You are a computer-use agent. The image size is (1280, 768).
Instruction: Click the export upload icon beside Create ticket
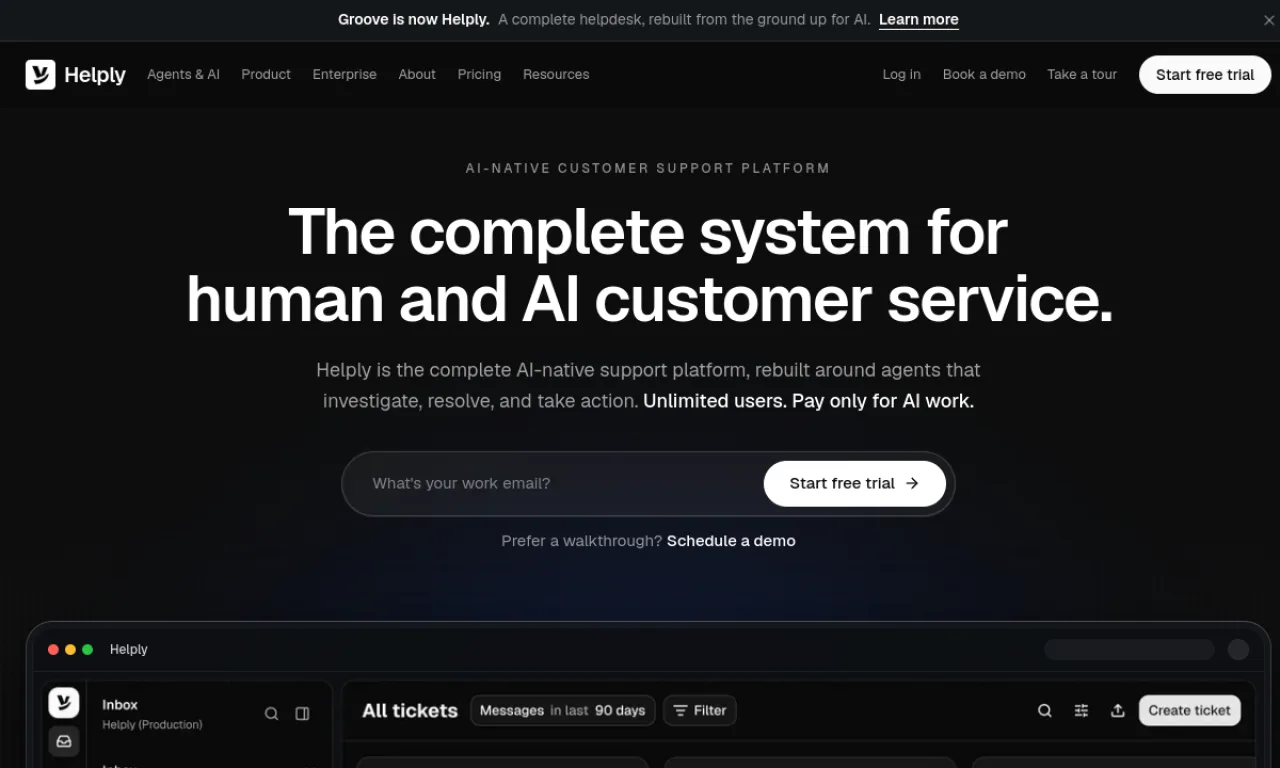point(1118,711)
